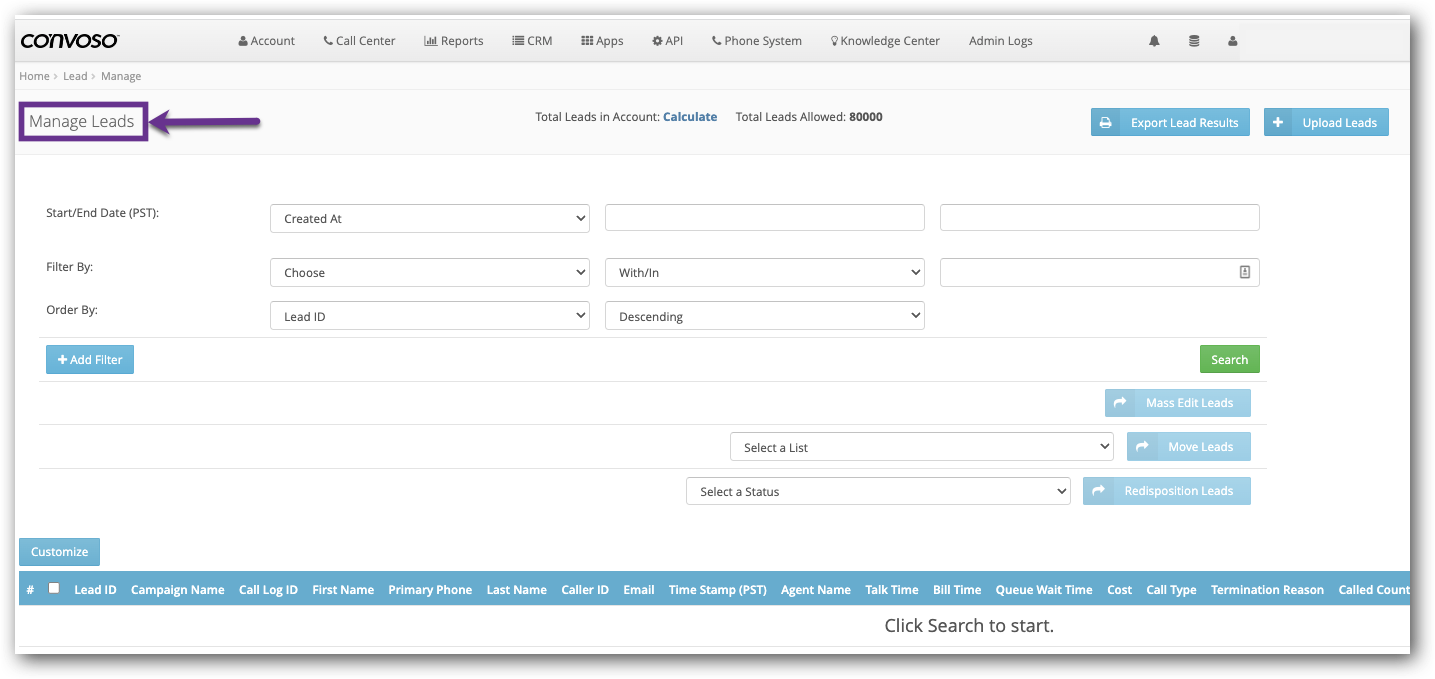Click the database stack icon
1435x679 pixels.
(1193, 41)
